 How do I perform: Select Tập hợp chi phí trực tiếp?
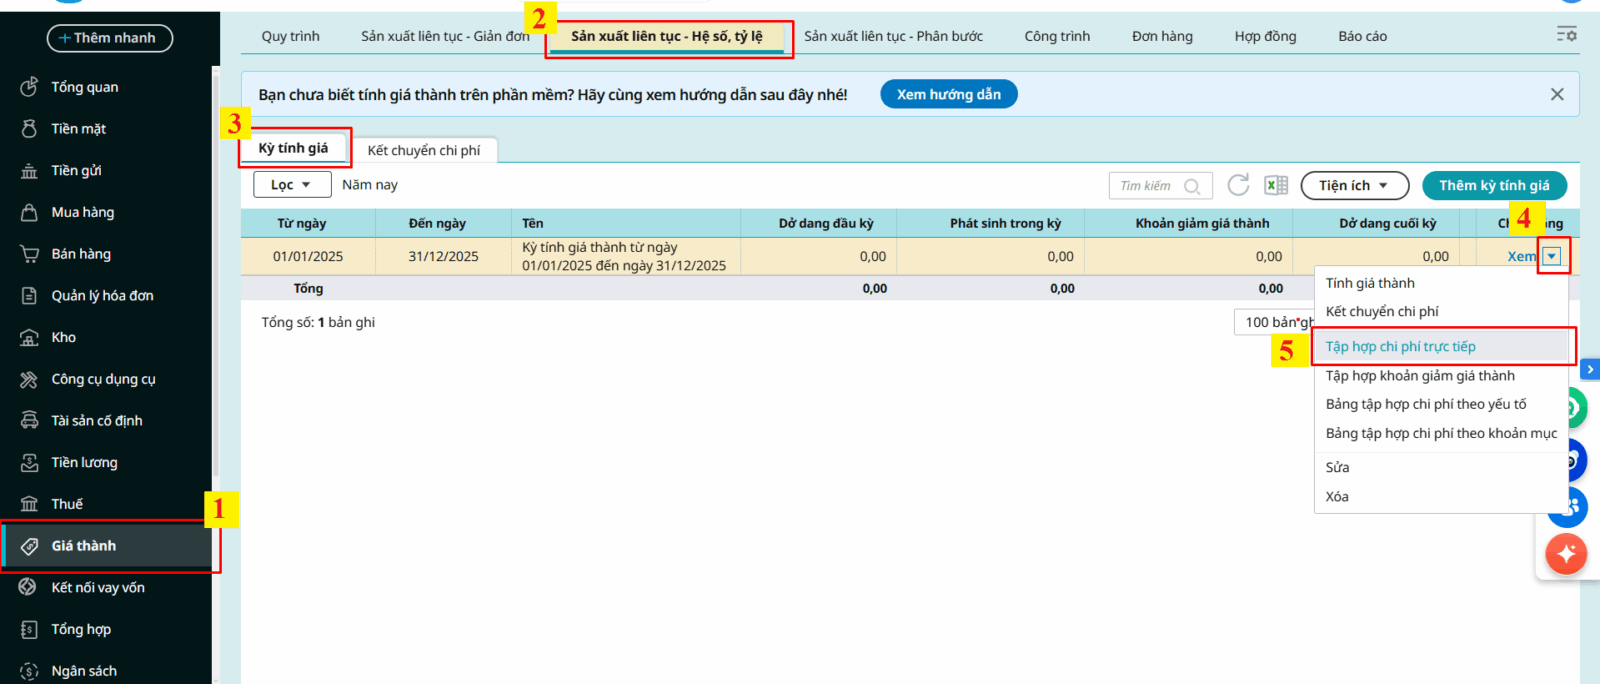click(1400, 347)
